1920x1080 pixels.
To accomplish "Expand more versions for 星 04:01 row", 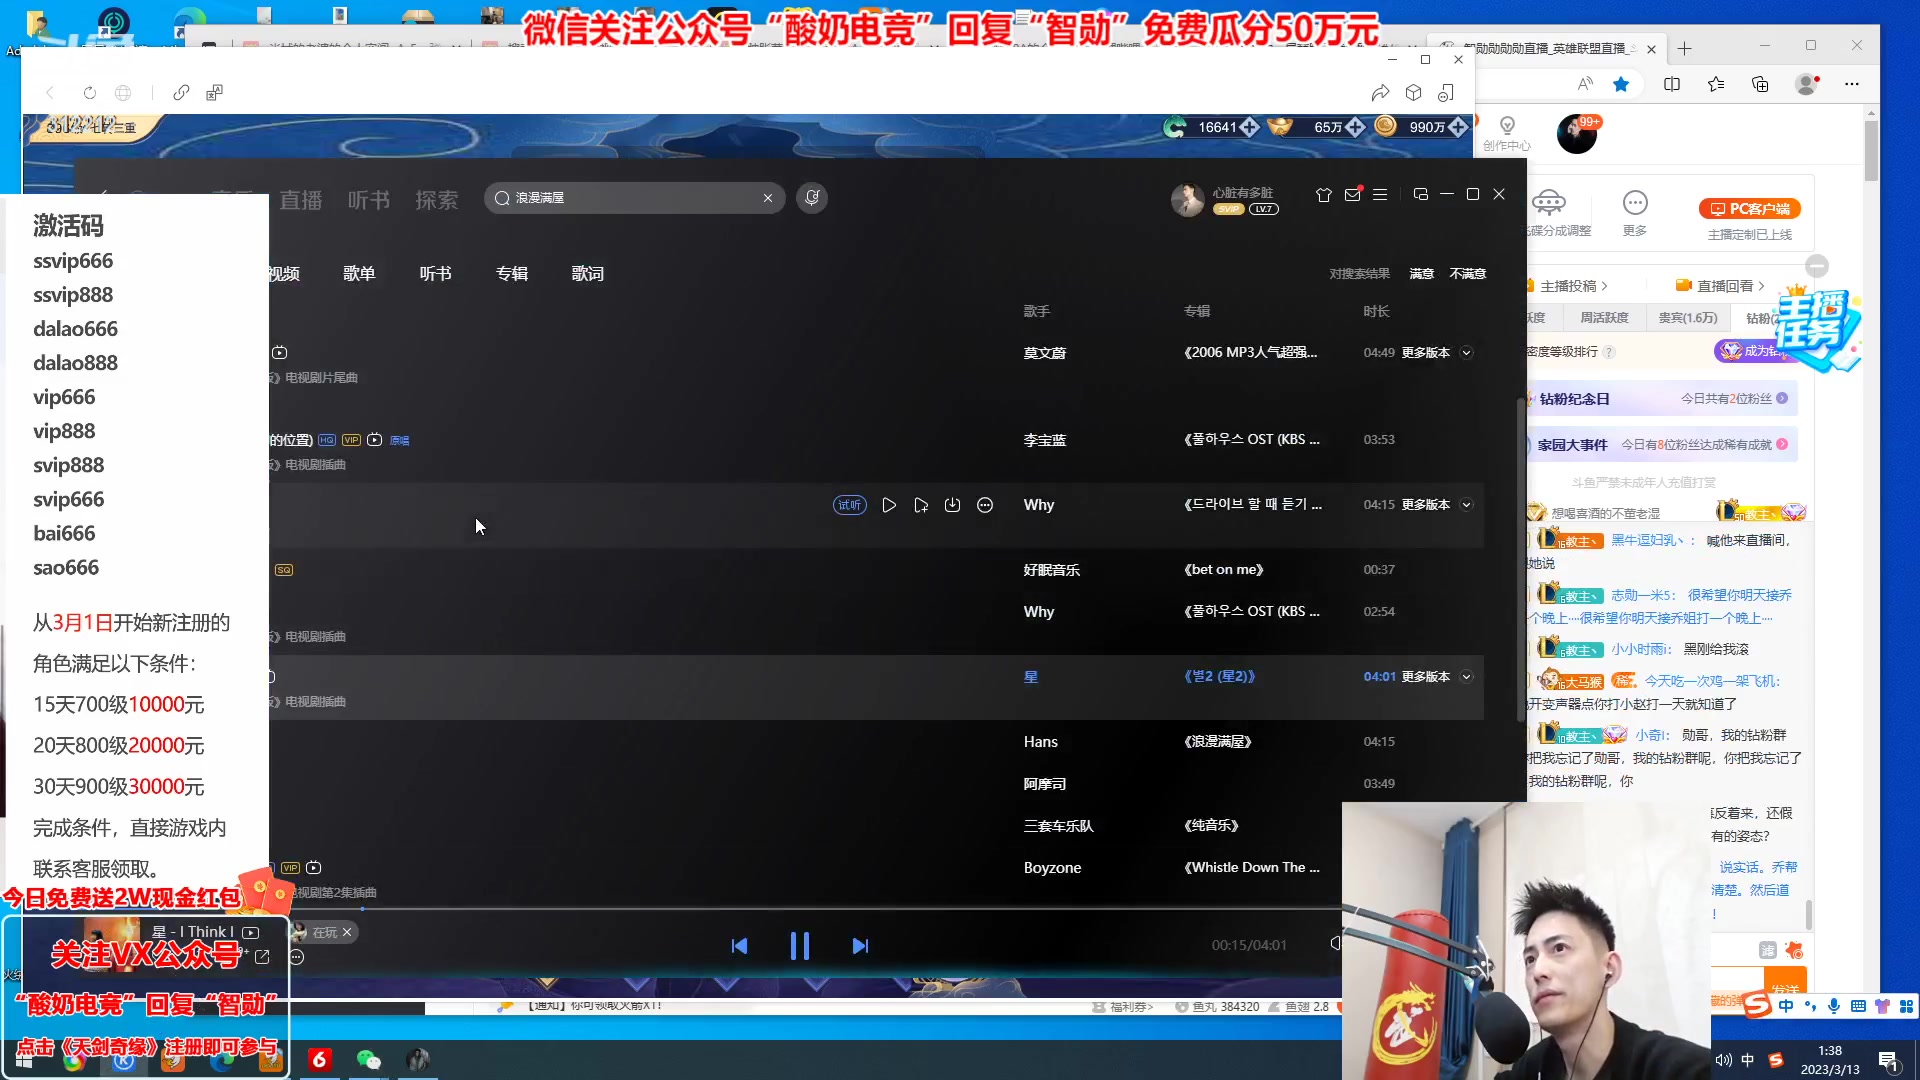I will pyautogui.click(x=1467, y=677).
